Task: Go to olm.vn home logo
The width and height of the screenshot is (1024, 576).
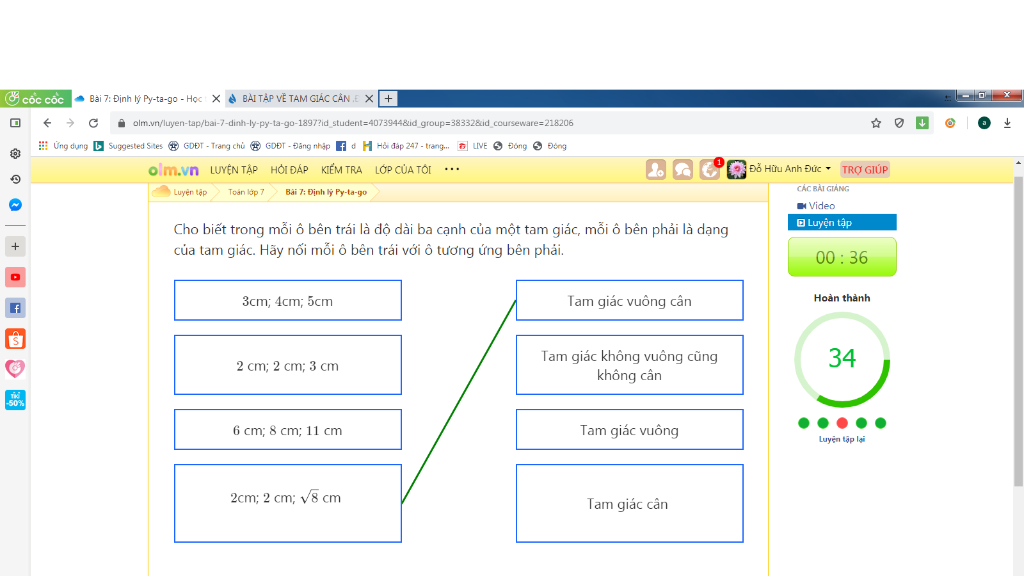Action: coord(173,170)
